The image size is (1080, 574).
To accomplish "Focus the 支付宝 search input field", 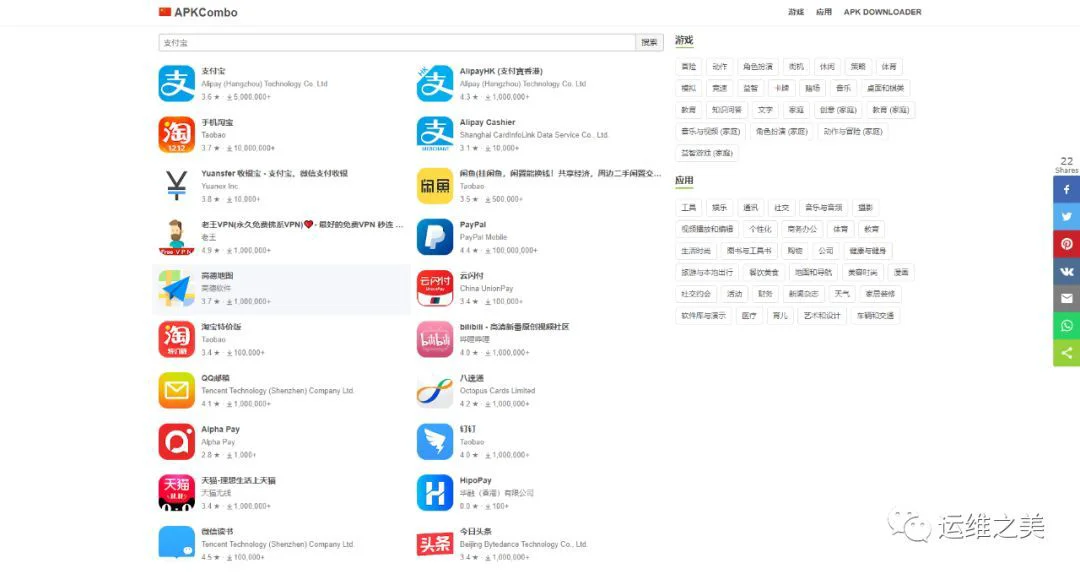I will (397, 43).
